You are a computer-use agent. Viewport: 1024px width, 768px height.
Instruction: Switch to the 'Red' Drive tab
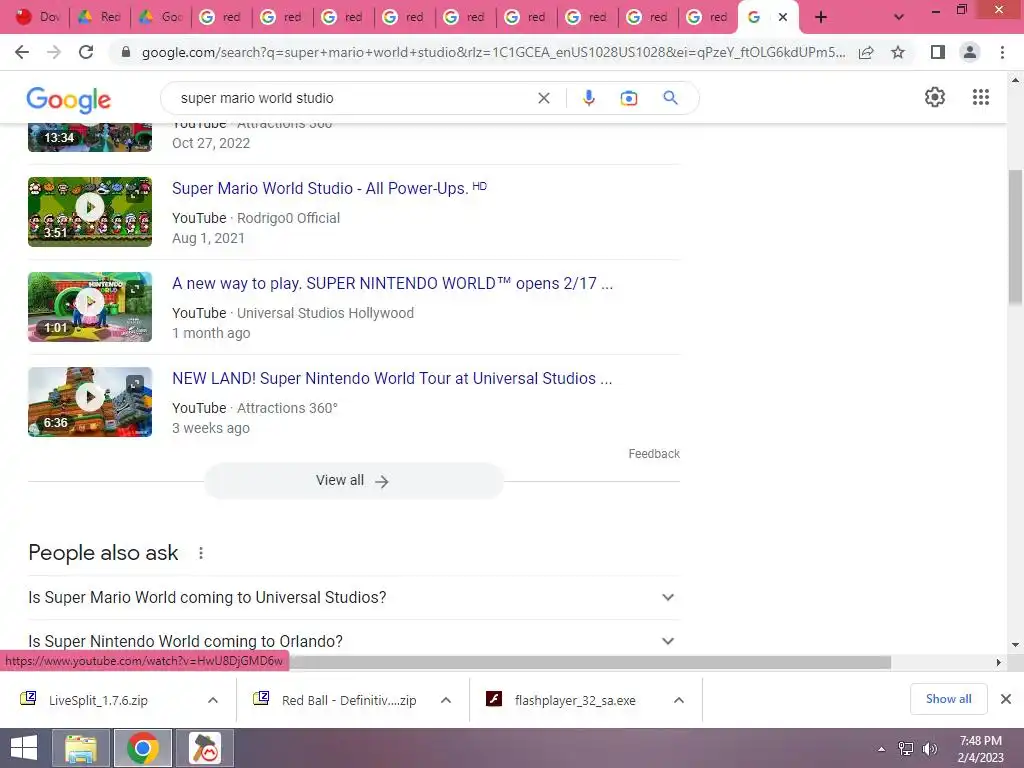[x=99, y=17]
